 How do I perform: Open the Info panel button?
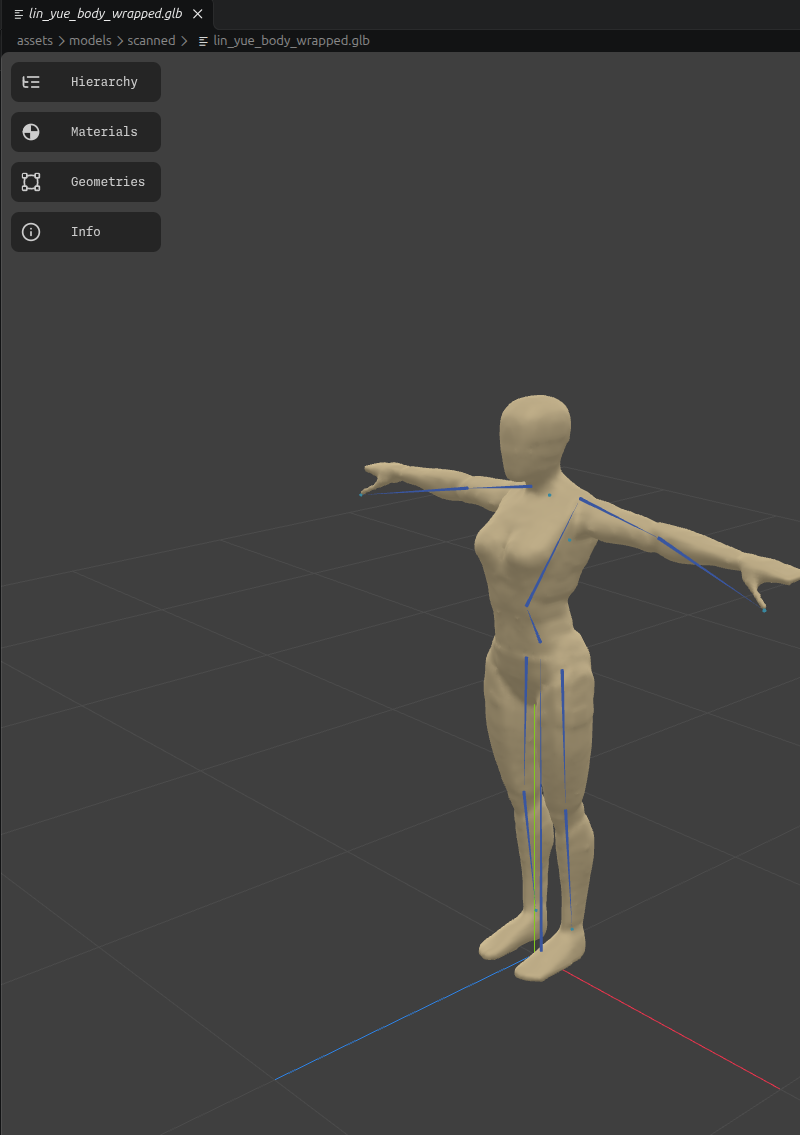pos(85,232)
